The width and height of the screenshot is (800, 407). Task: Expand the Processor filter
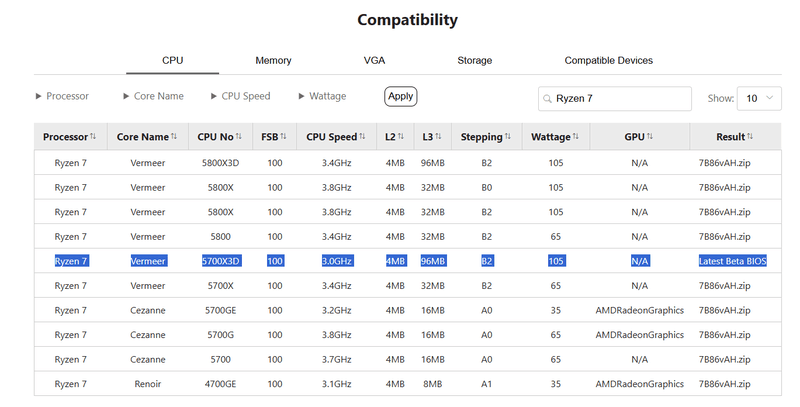(x=62, y=96)
